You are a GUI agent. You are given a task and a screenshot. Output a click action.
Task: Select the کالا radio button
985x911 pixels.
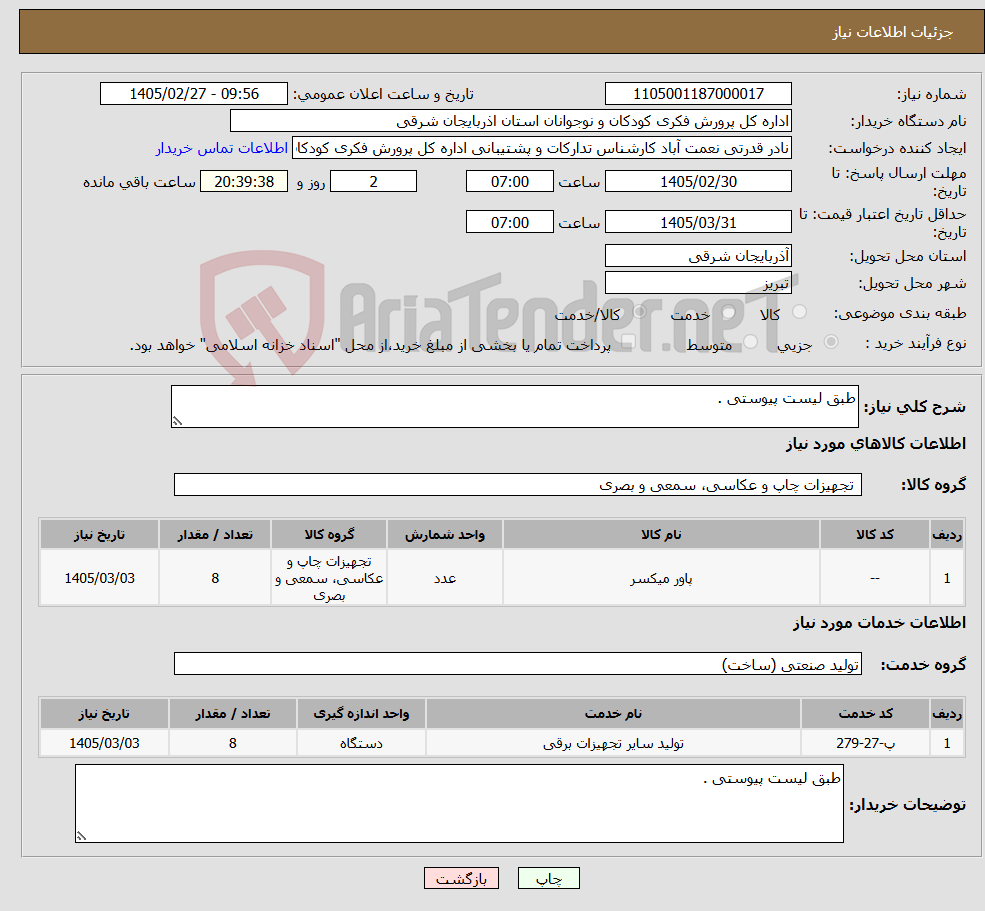(x=800, y=312)
